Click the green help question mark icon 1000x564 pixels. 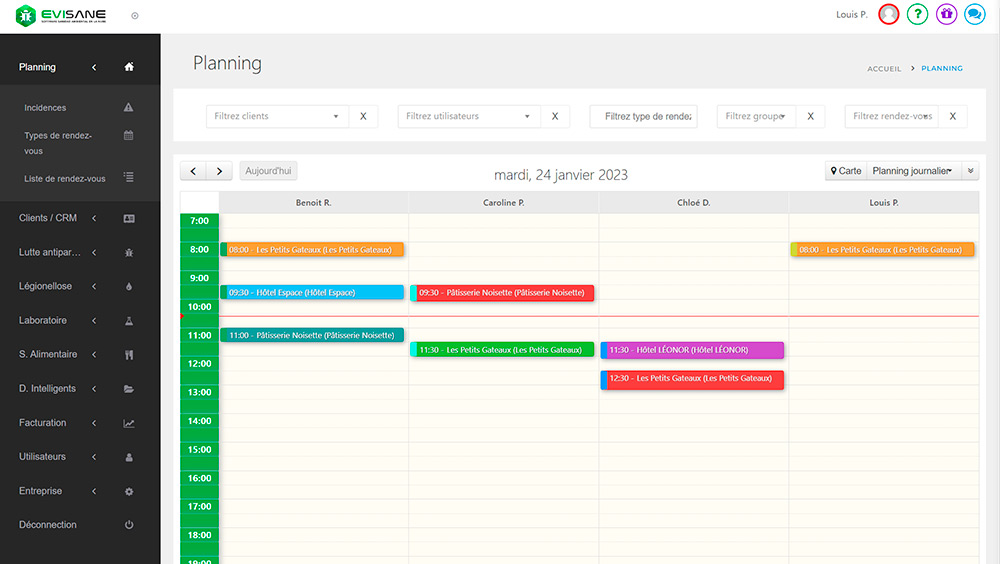pos(917,14)
